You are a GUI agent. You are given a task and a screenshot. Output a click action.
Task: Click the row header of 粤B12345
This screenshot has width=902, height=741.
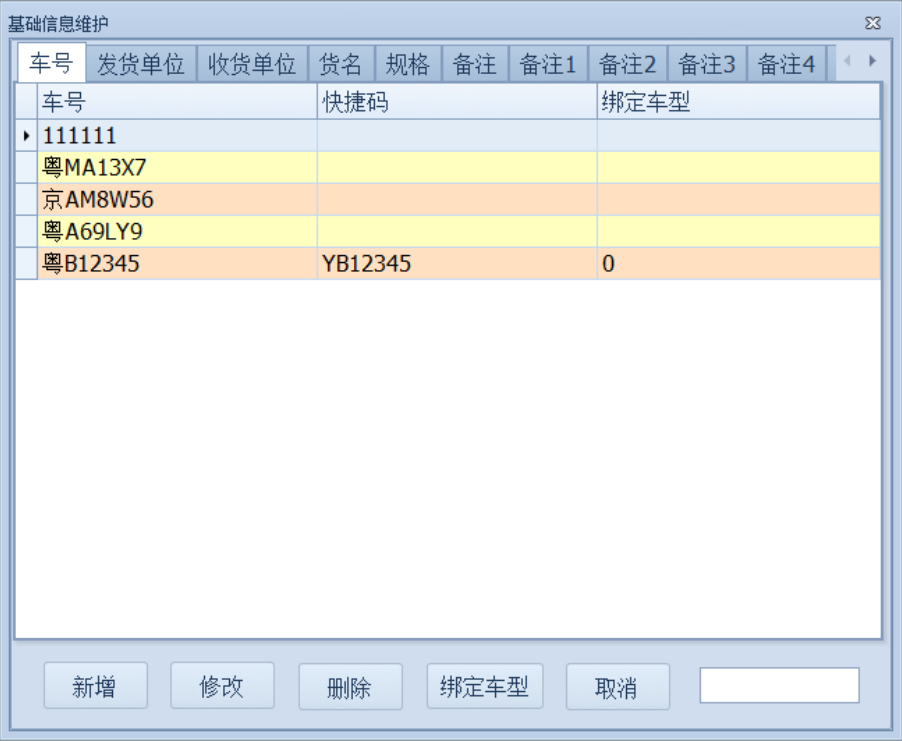pyautogui.click(x=26, y=263)
